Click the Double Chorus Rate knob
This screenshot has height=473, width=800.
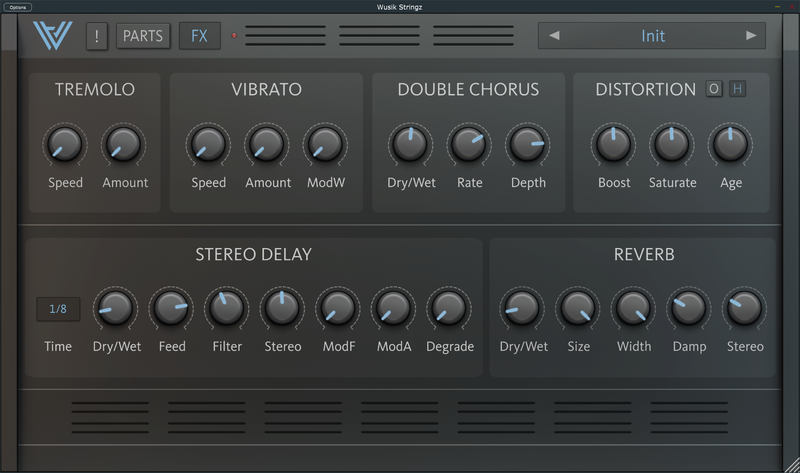tap(469, 144)
